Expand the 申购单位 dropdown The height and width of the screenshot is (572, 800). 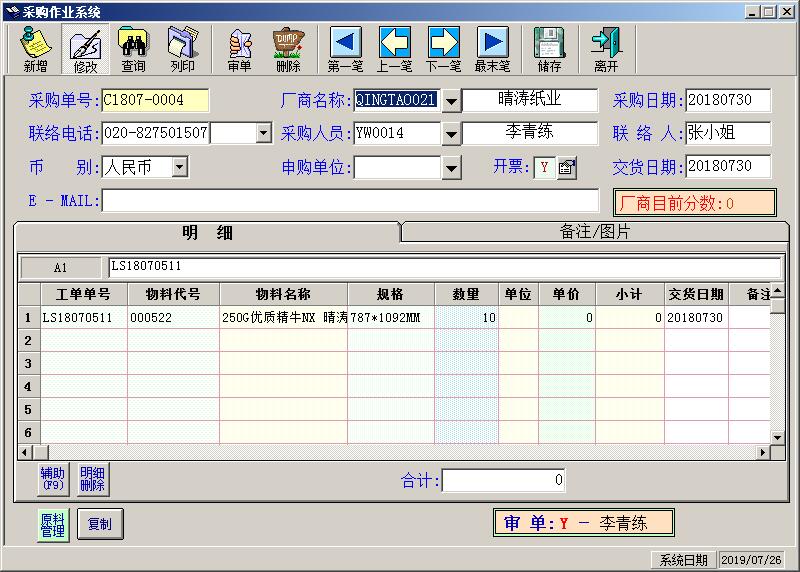(451, 168)
